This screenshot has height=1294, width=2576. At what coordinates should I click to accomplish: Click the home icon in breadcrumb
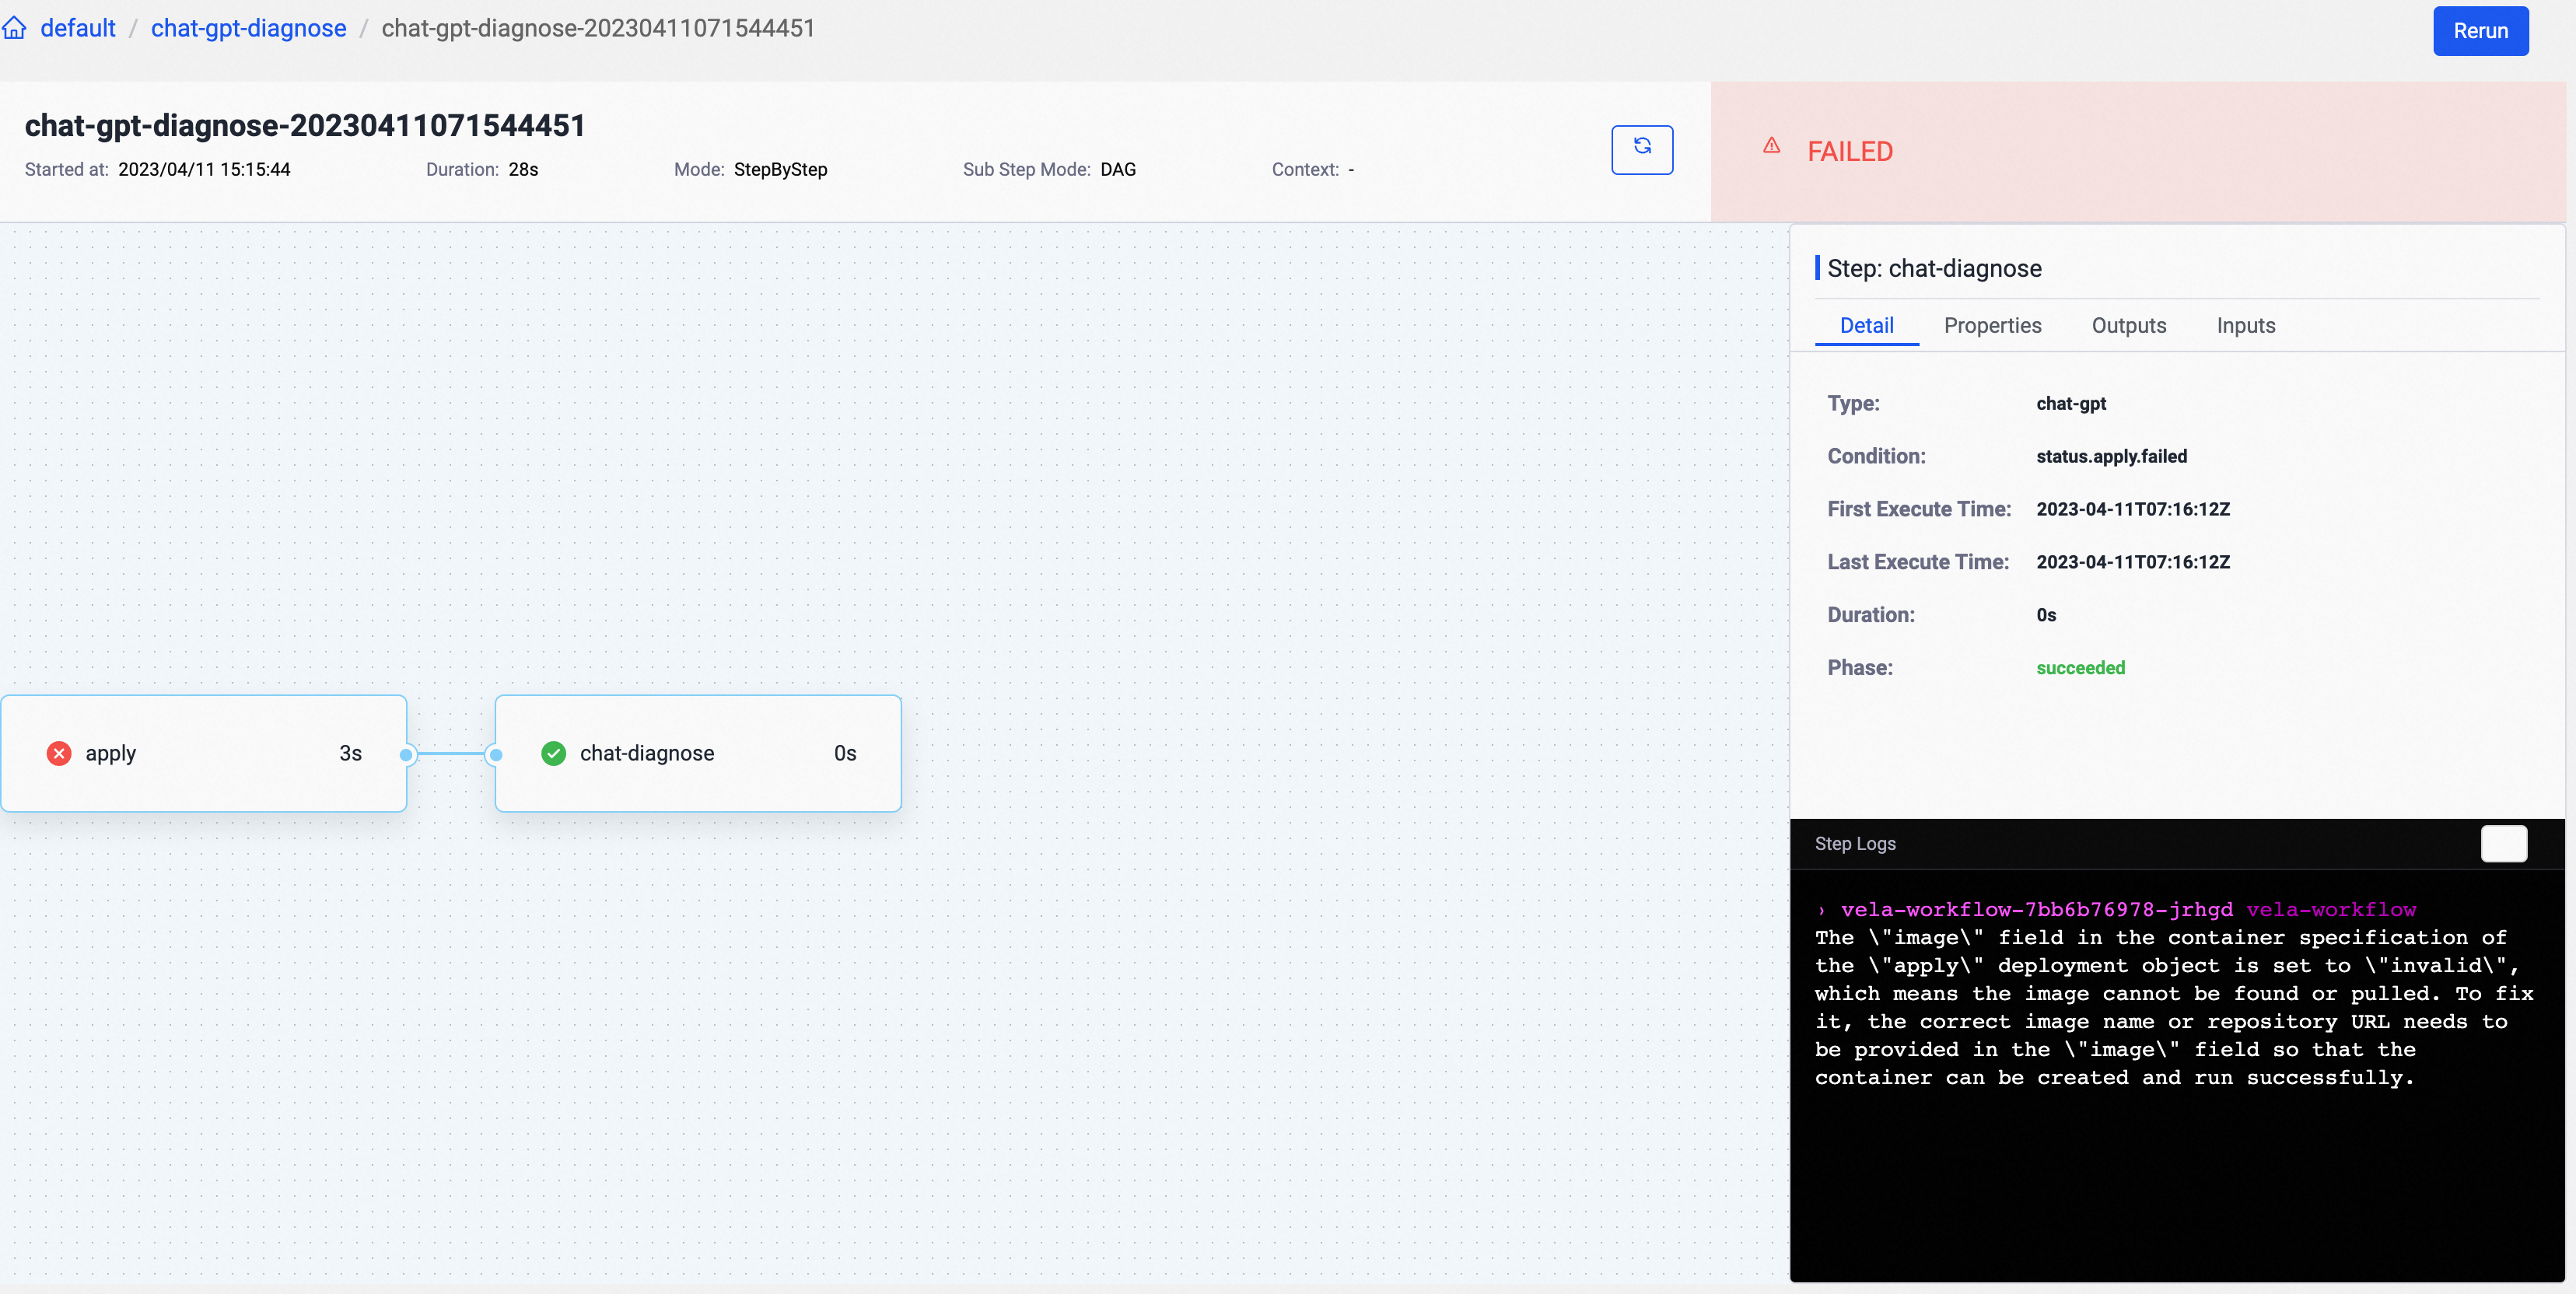tap(14, 28)
